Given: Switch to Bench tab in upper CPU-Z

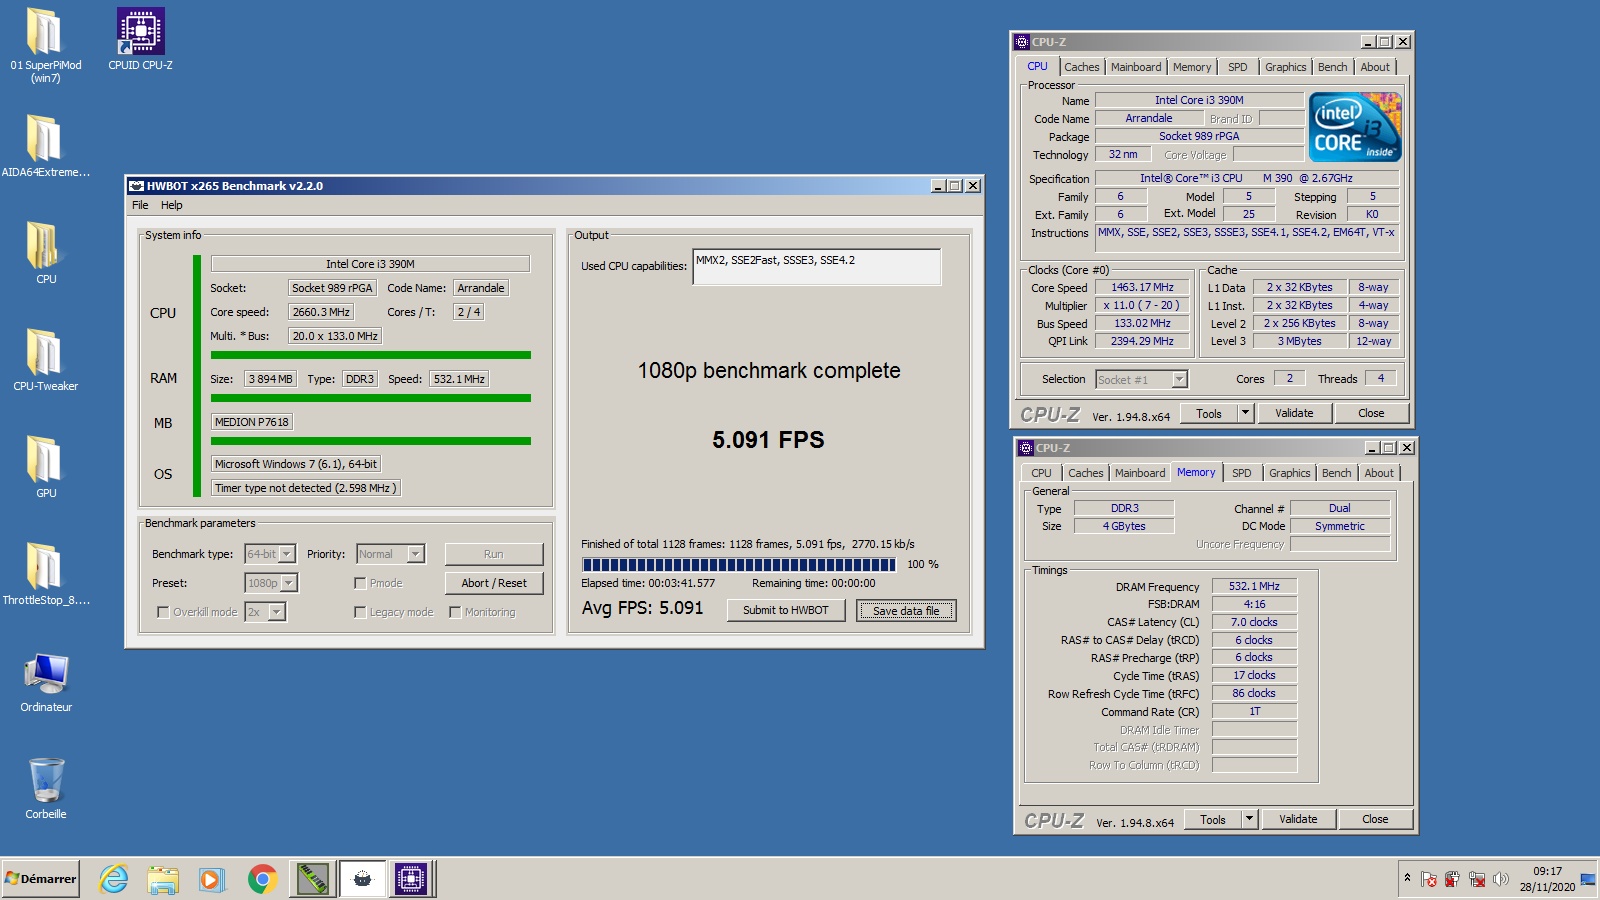Looking at the screenshot, I should [1332, 67].
